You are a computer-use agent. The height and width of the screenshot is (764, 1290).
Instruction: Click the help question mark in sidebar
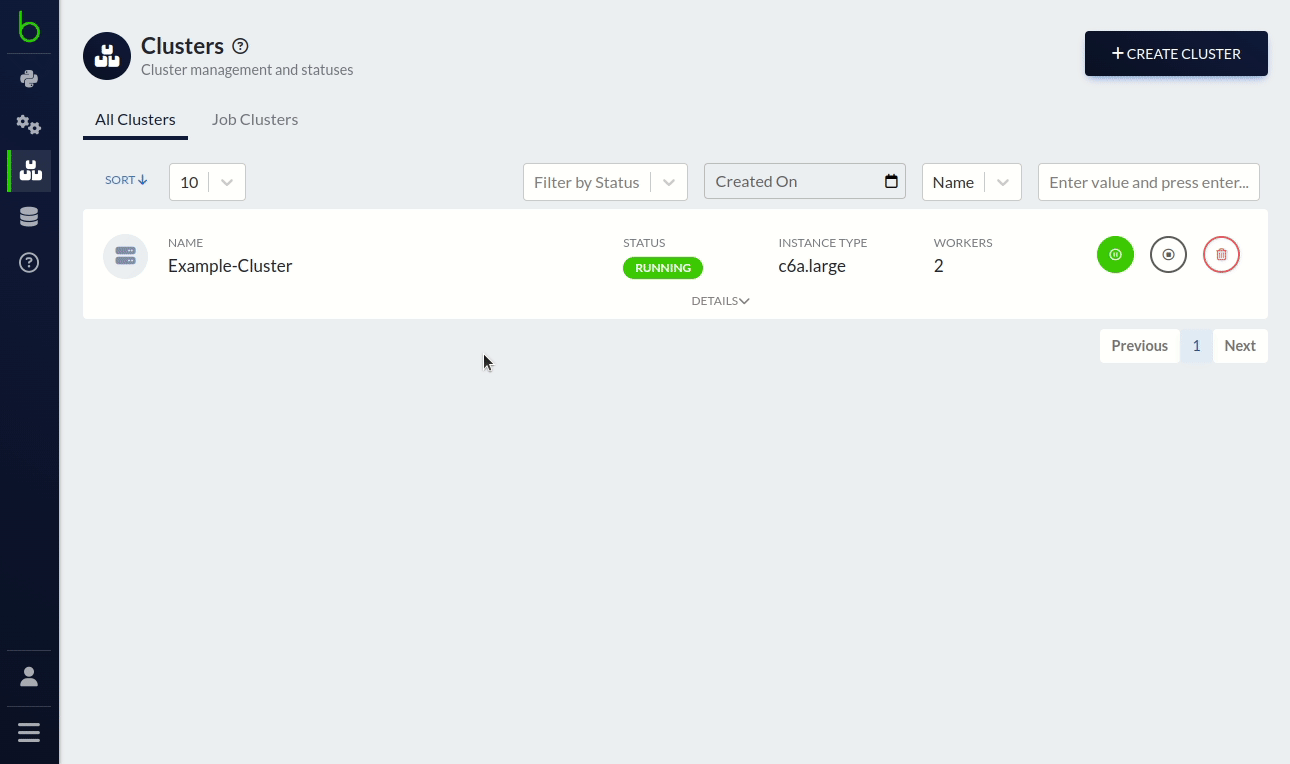(29, 263)
